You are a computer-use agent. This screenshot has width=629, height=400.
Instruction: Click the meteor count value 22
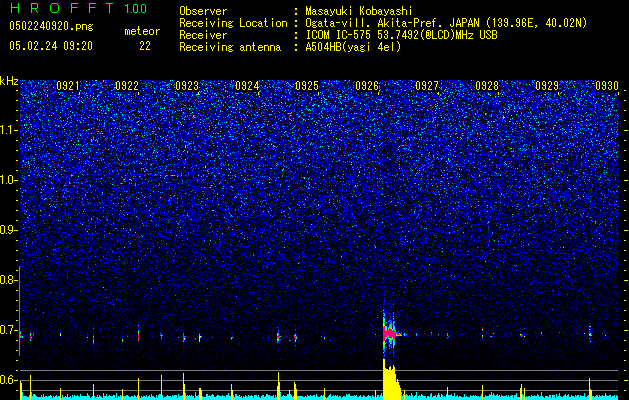click(x=145, y=46)
